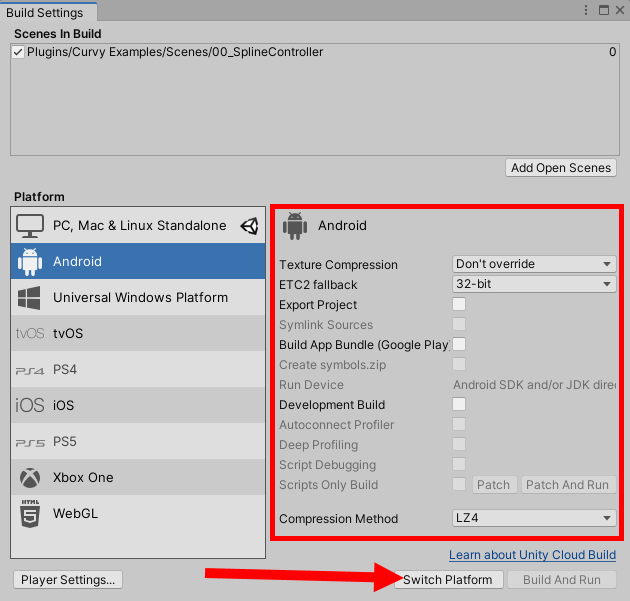Open the Texture Compression dropdown
This screenshot has width=630, height=601.
click(534, 264)
